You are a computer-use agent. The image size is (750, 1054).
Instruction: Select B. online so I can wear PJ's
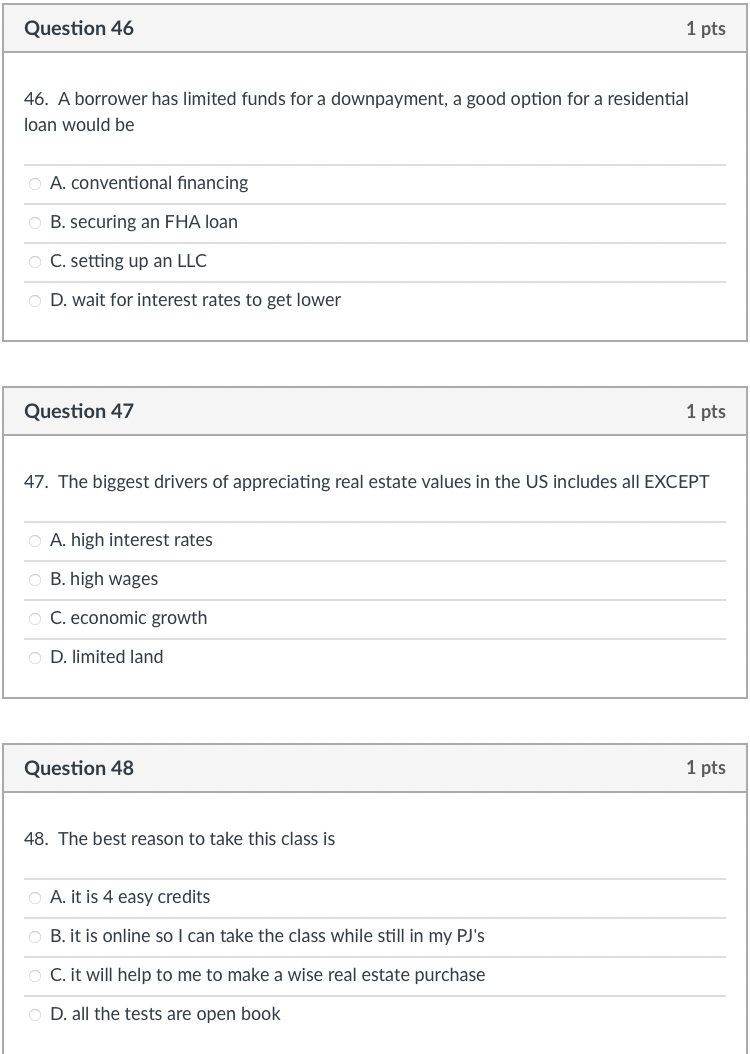point(34,936)
